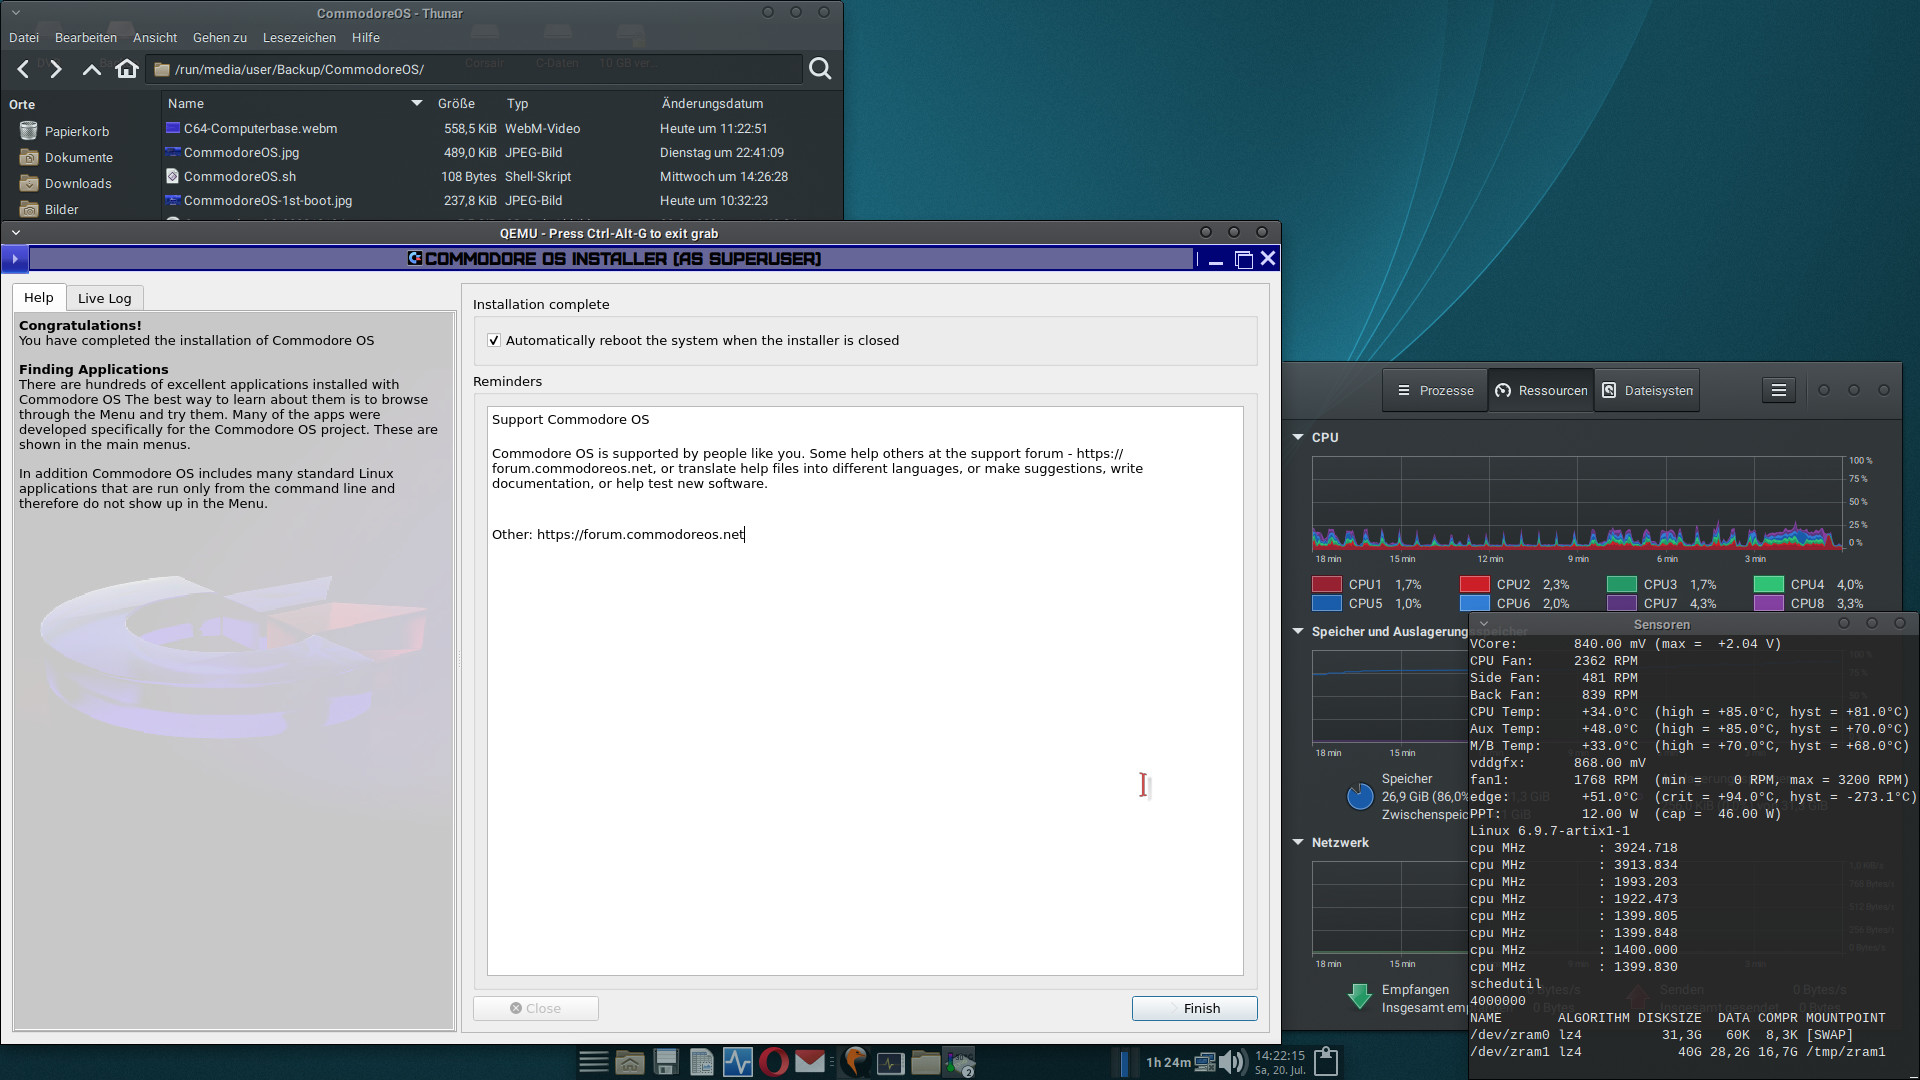Open the system monitor hamburger menu
This screenshot has width=1920, height=1080.
(1778, 390)
